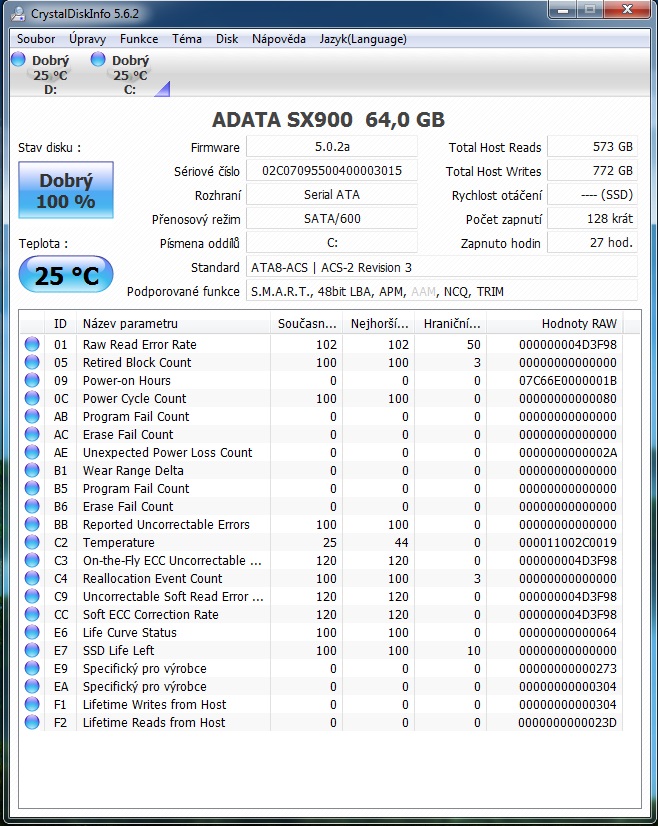Viewport: 658px width, 826px height.
Task: Click the status orb for Reallocation Event Count
Action: click(32, 578)
